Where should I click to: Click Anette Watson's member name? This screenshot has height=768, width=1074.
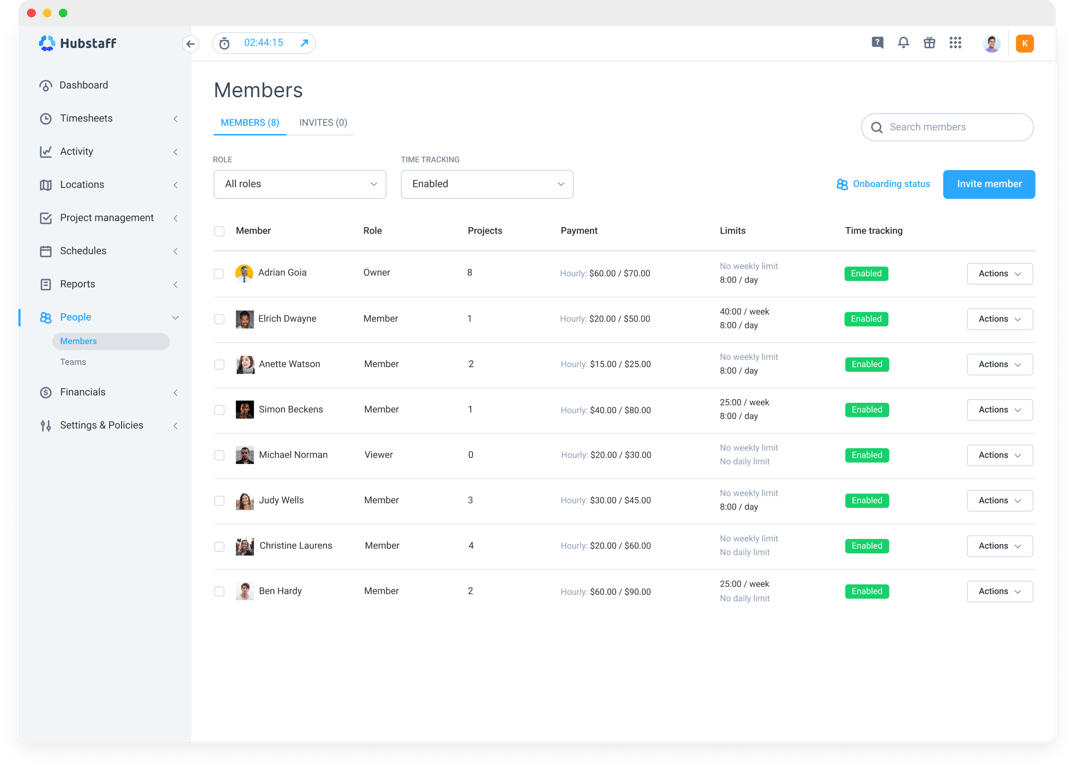289,364
